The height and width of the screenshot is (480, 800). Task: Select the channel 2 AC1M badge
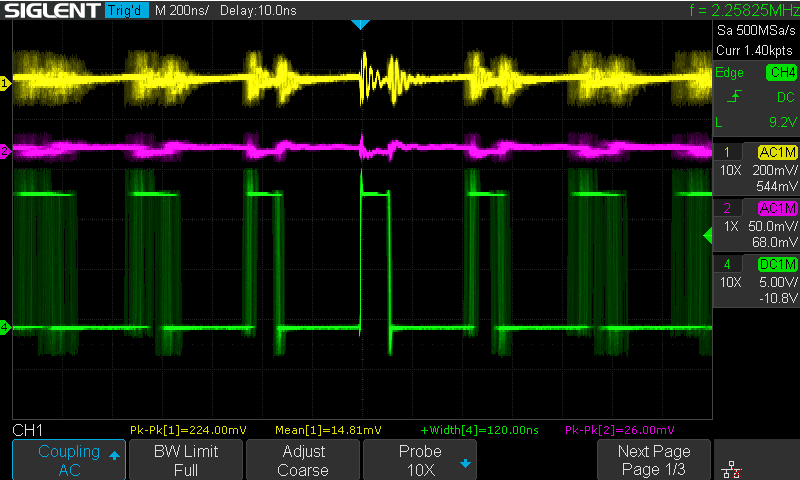click(778, 208)
